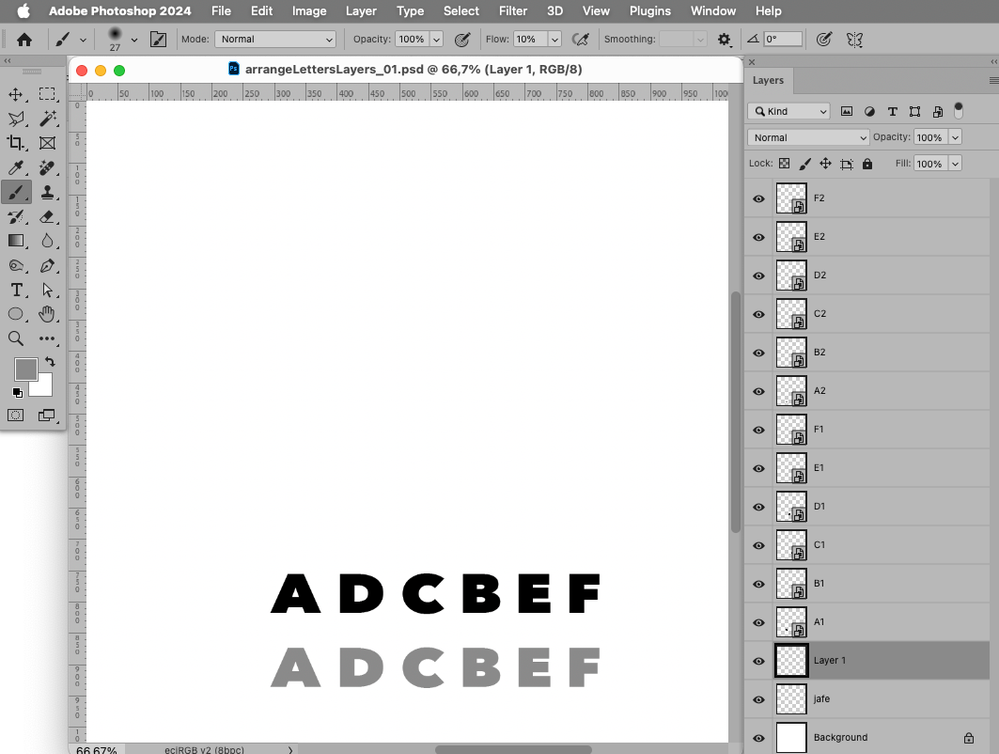Image resolution: width=999 pixels, height=754 pixels.
Task: Open the Image menu
Action: click(309, 11)
